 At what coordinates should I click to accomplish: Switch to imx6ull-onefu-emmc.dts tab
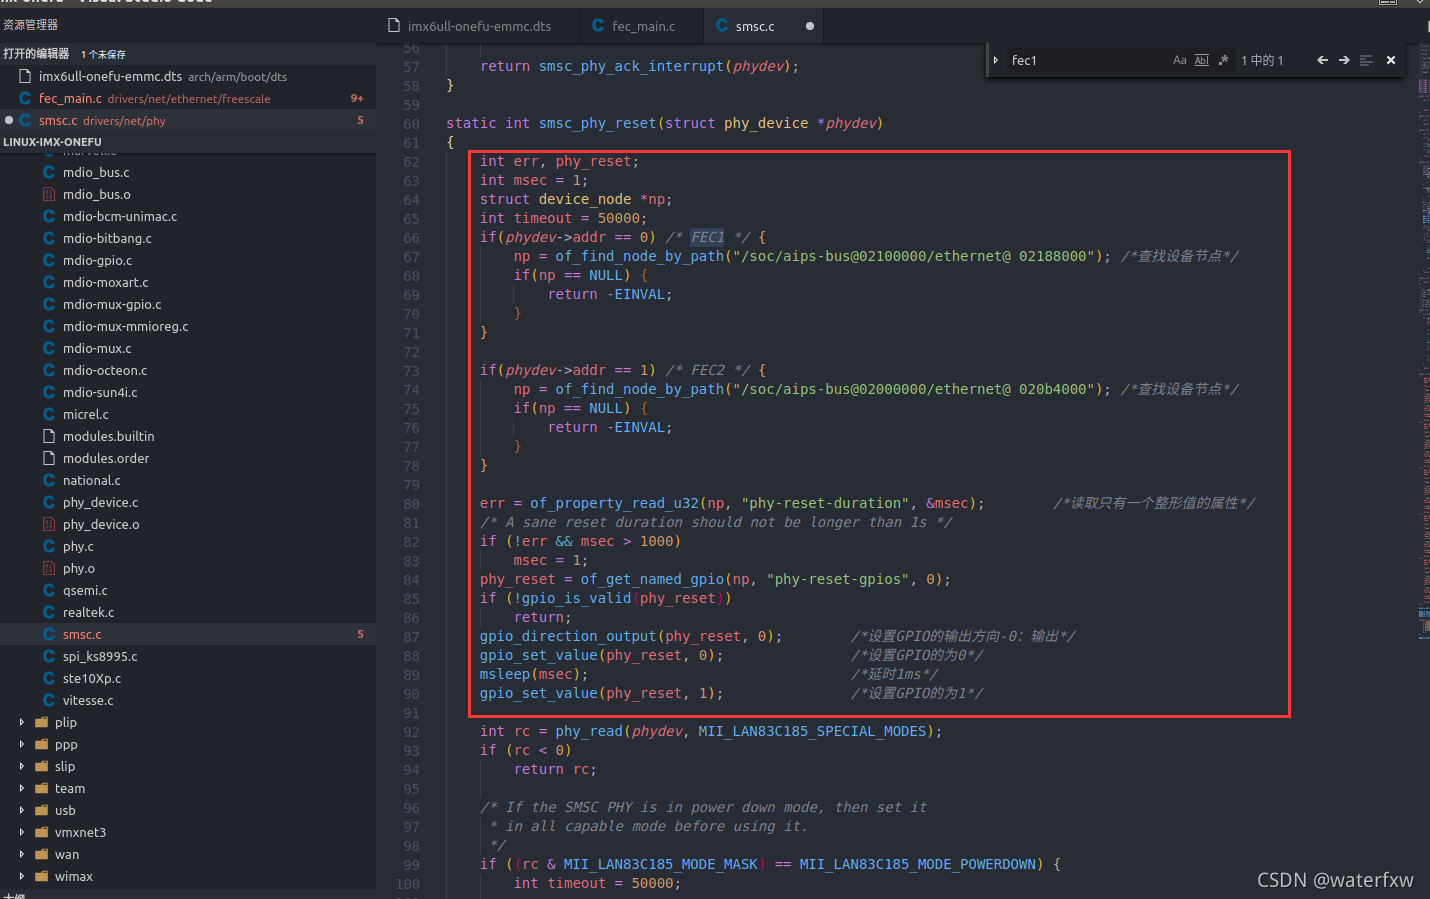[478, 26]
